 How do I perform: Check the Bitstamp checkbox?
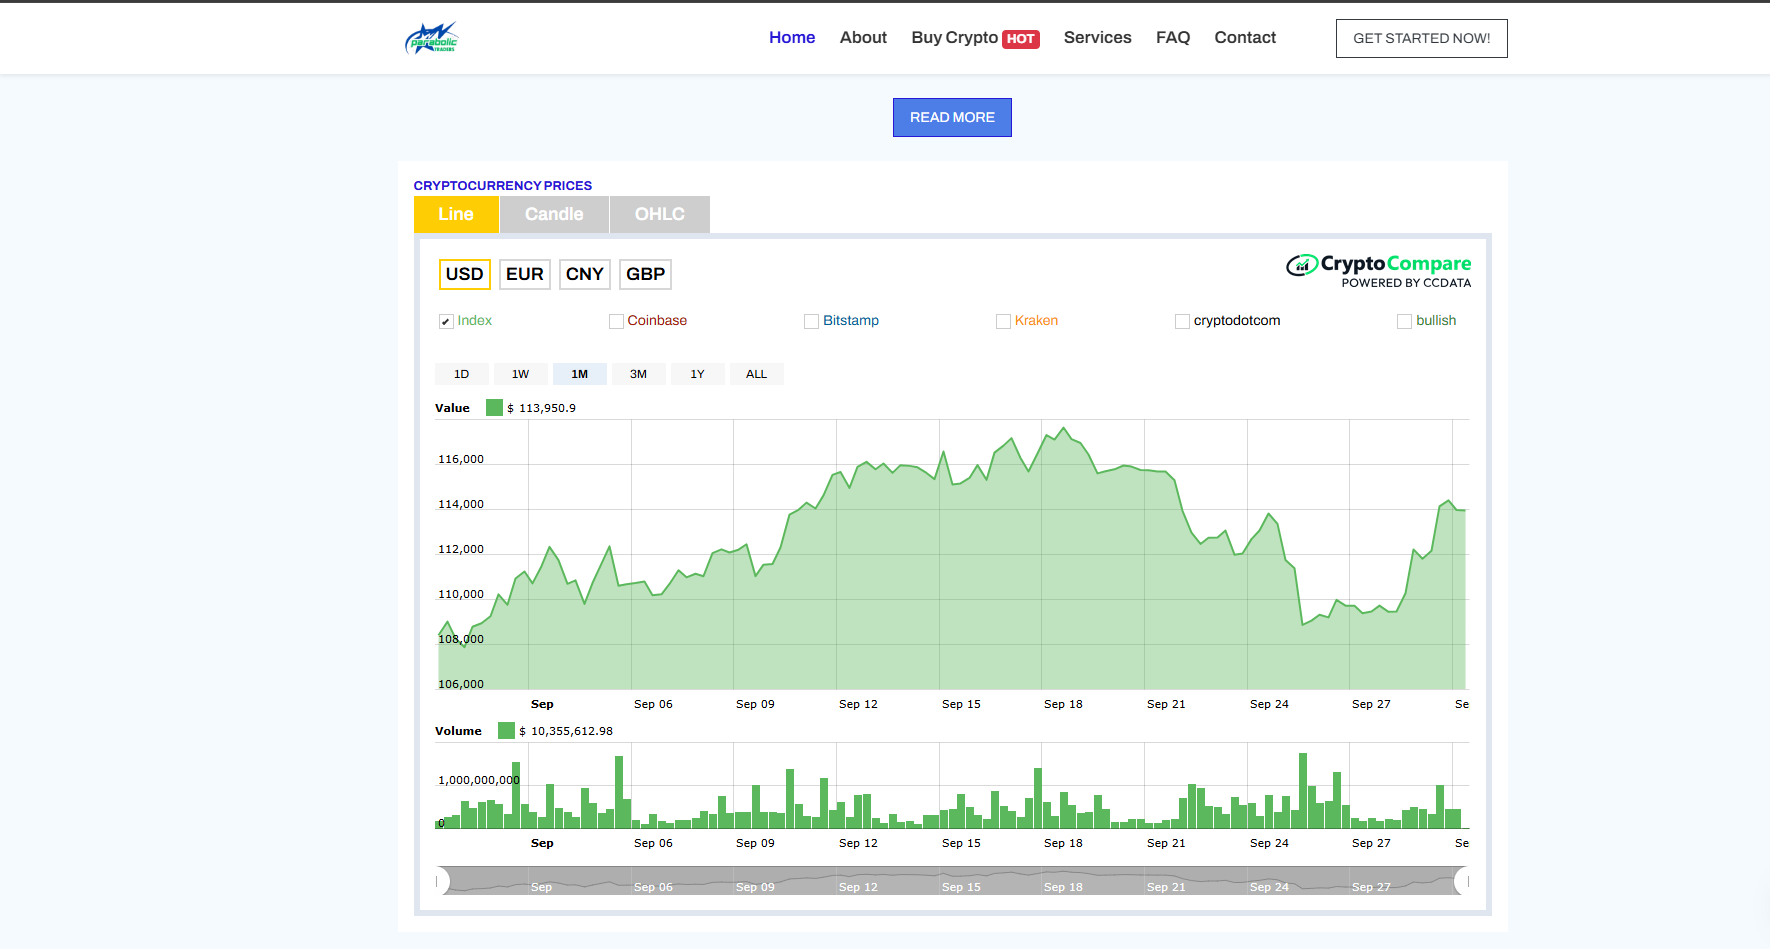point(811,321)
